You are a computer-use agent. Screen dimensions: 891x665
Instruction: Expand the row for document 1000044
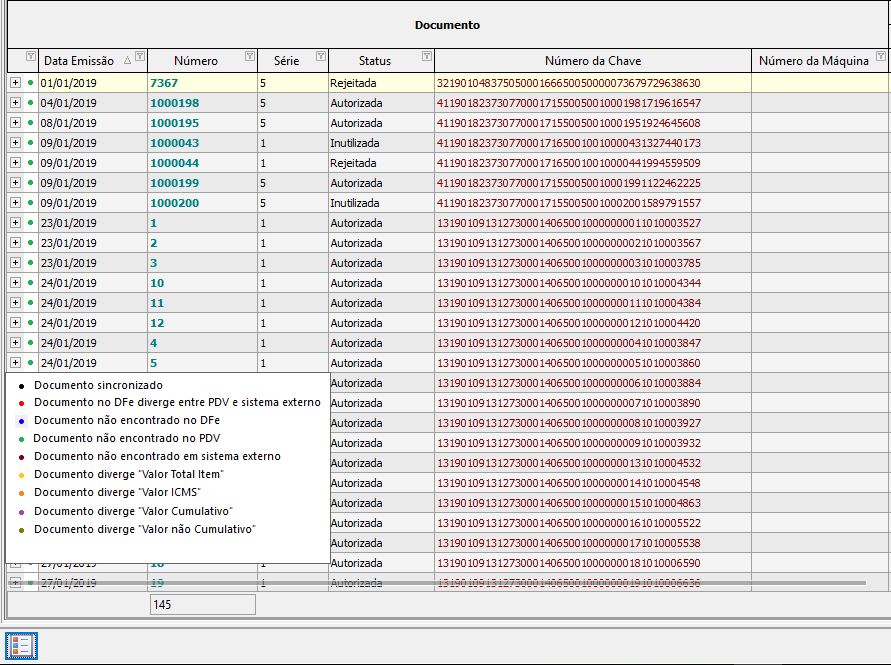[x=15, y=163]
